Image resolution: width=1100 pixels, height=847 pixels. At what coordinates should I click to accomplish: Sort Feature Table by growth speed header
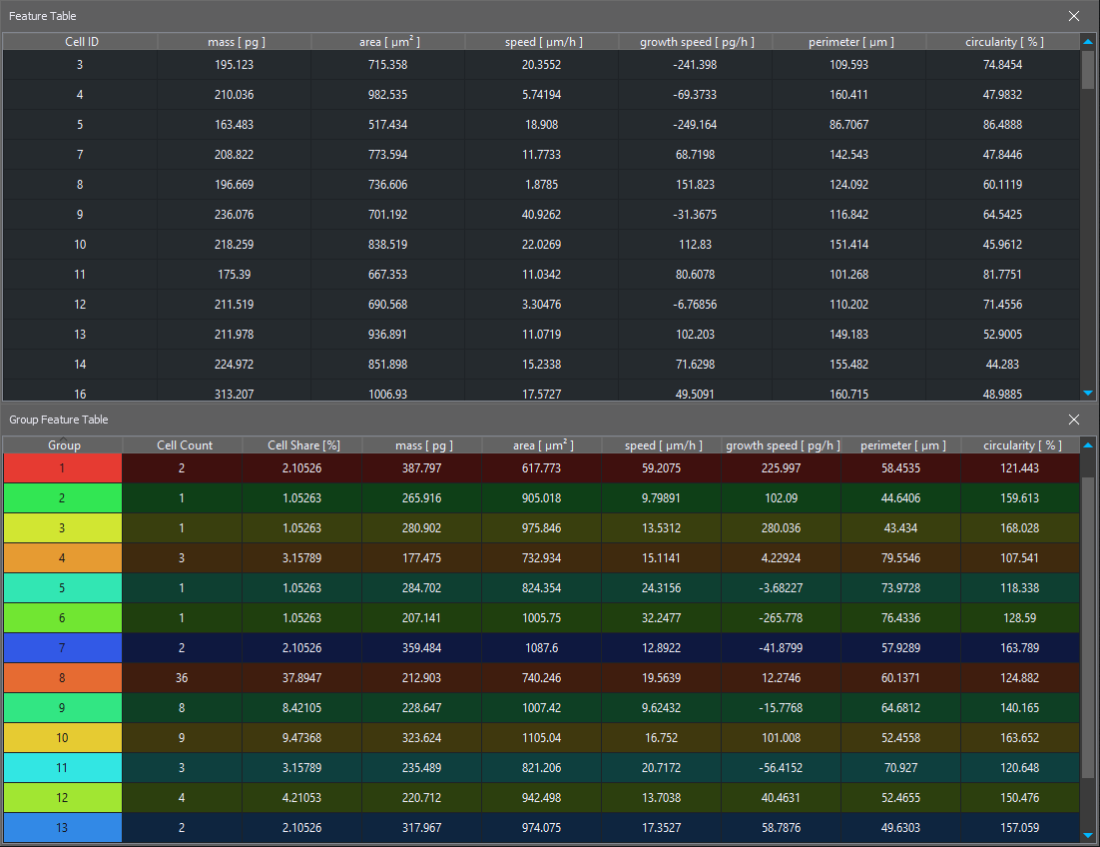pos(696,42)
